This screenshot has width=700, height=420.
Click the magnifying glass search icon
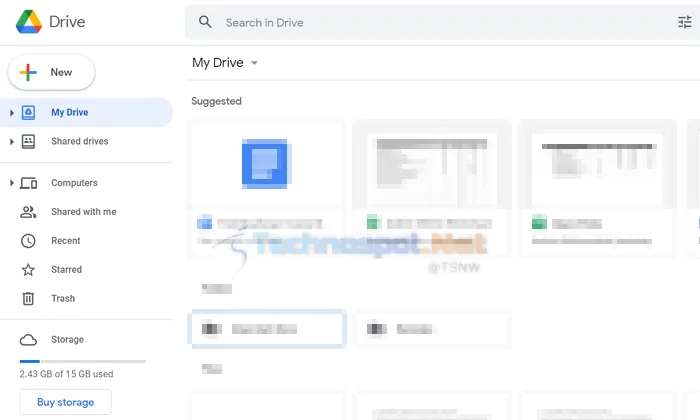pyautogui.click(x=205, y=22)
